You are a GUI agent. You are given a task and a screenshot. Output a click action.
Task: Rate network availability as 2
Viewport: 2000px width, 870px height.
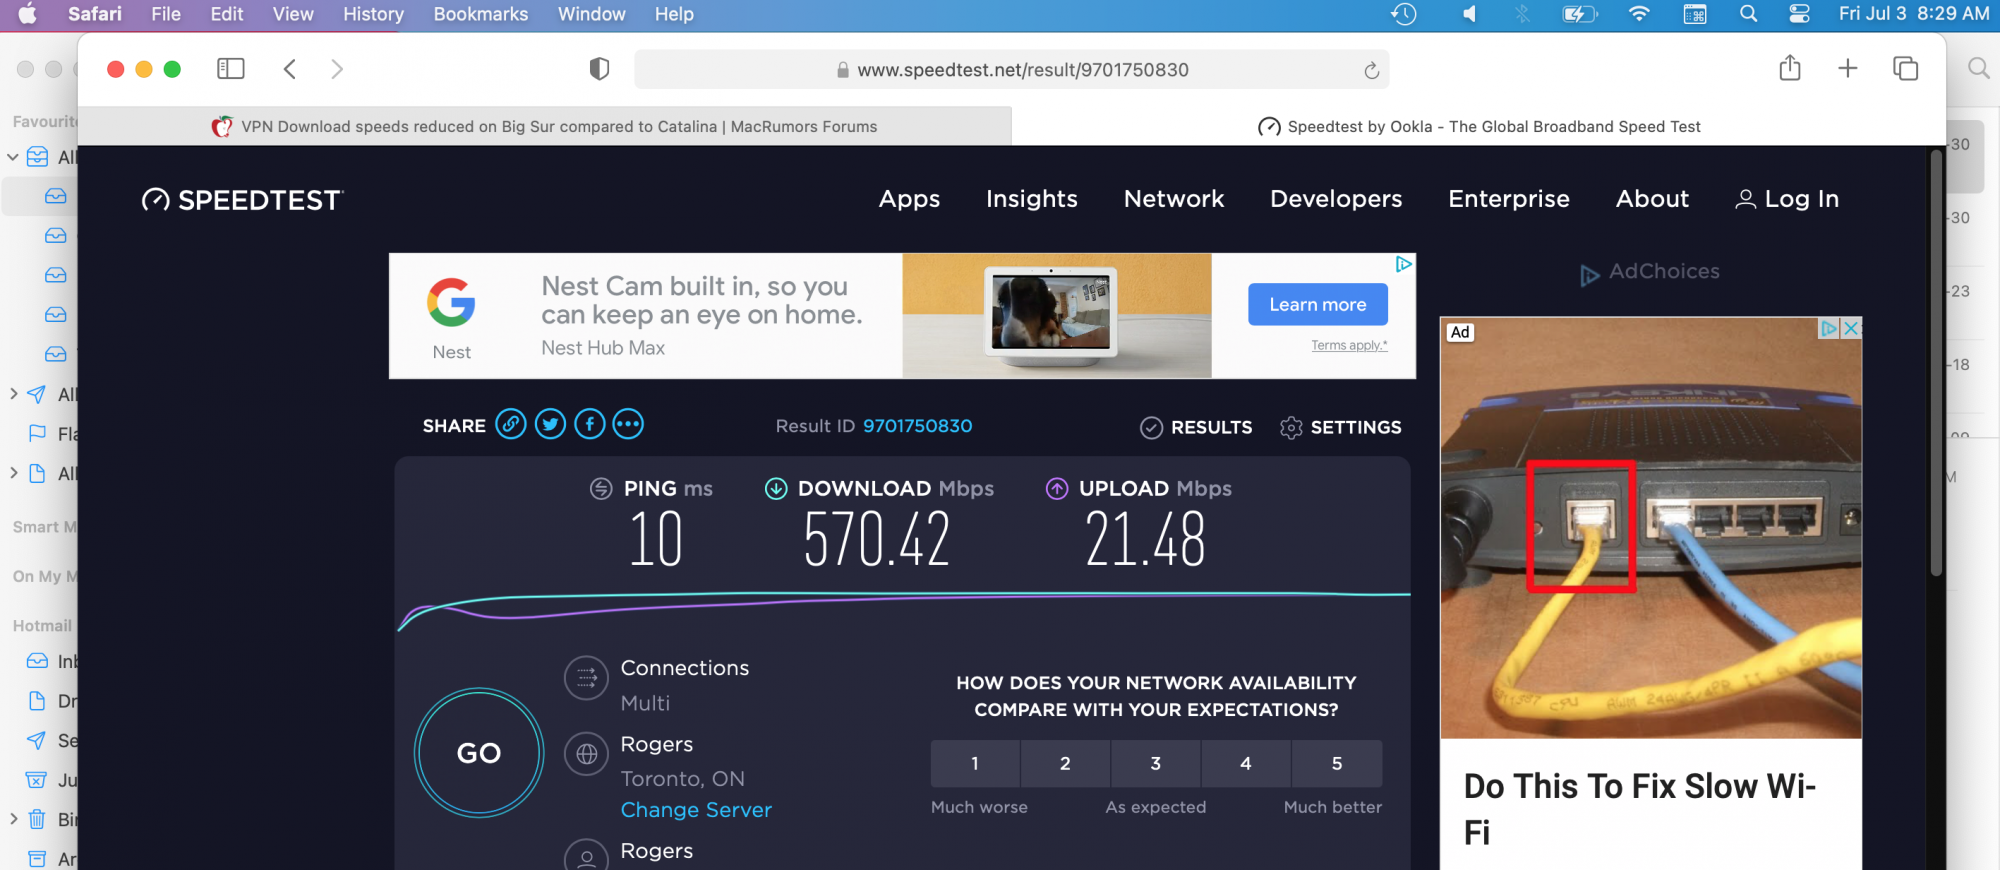[1065, 763]
